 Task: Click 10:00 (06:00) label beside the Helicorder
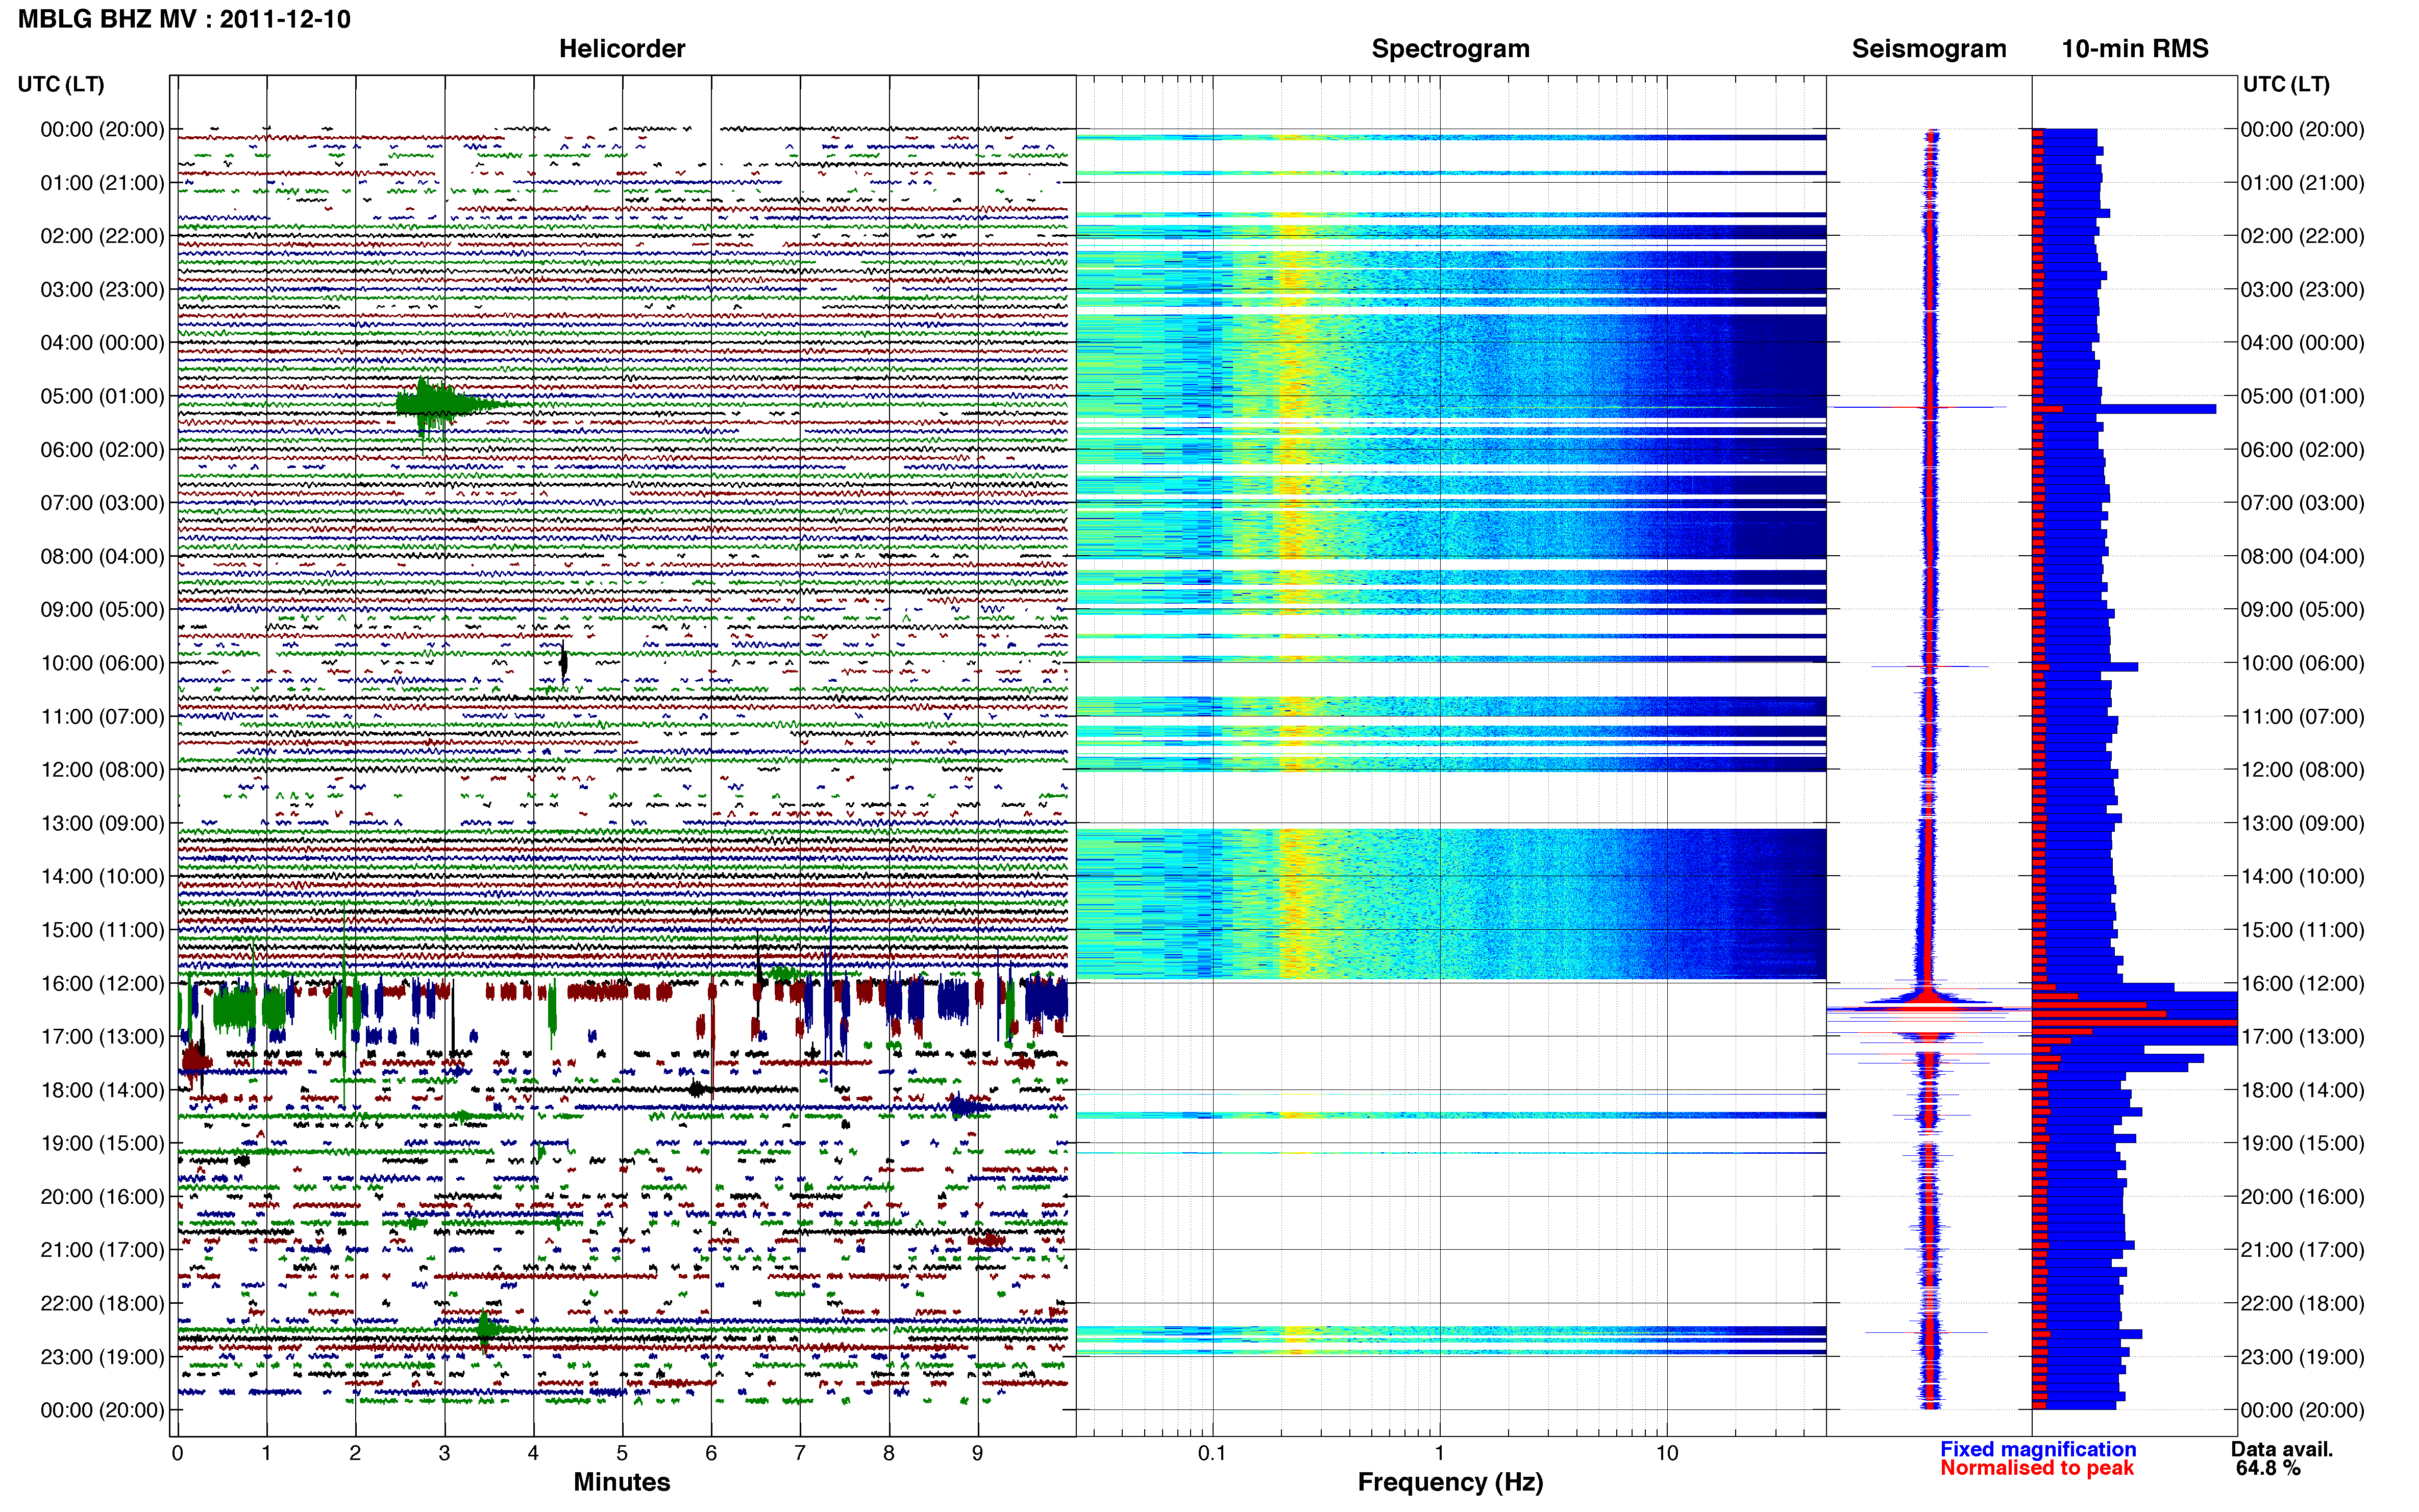click(x=102, y=663)
